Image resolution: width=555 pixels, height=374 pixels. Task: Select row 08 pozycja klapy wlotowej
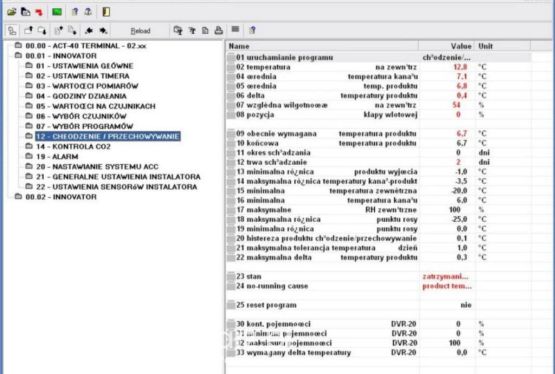click(x=378, y=115)
